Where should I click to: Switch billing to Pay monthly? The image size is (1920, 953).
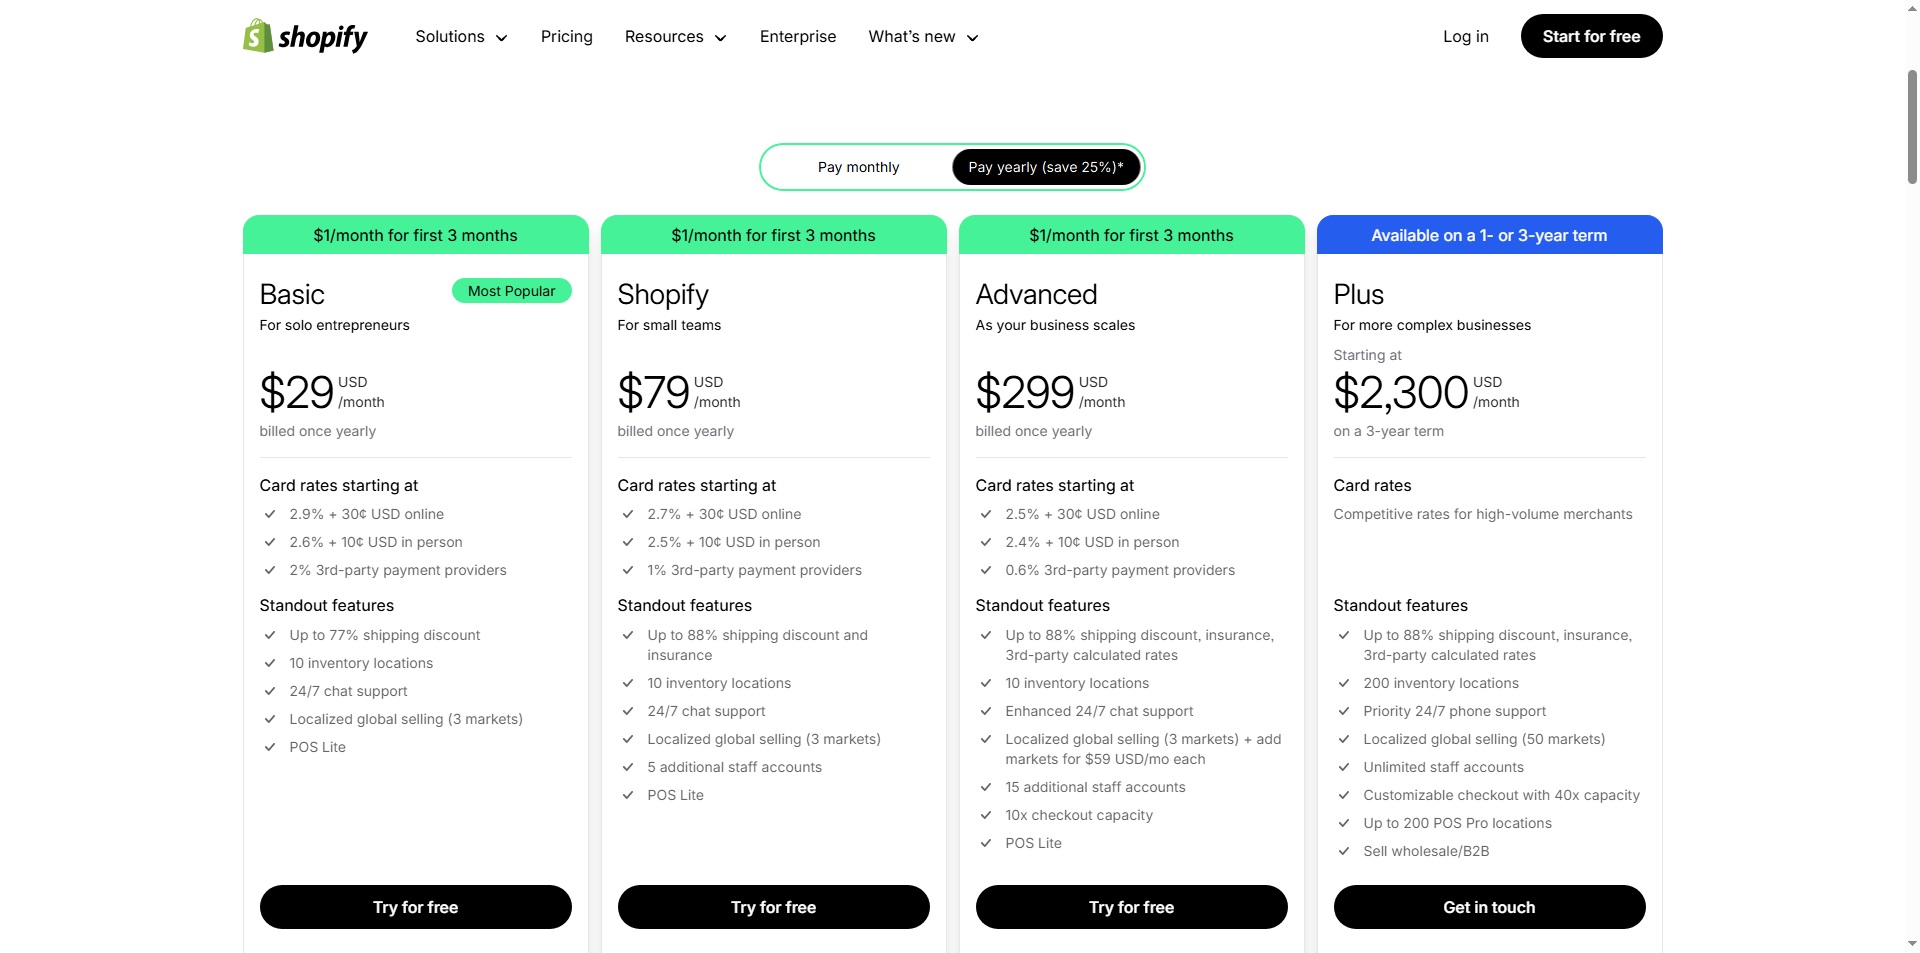coord(858,167)
